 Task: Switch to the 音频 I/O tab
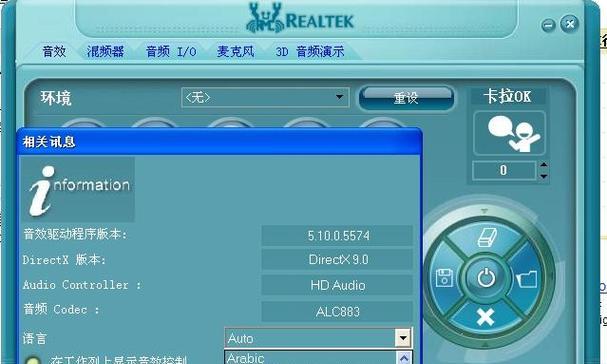pos(171,52)
